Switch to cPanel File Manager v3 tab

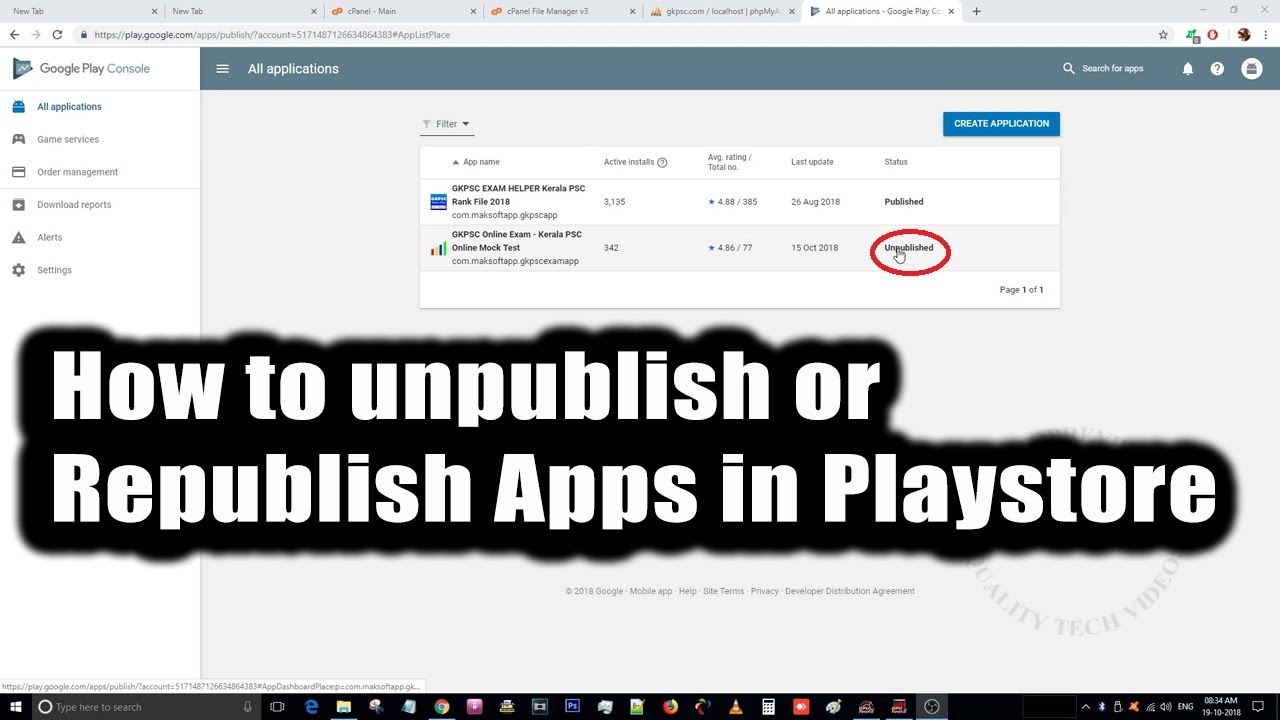coord(560,11)
